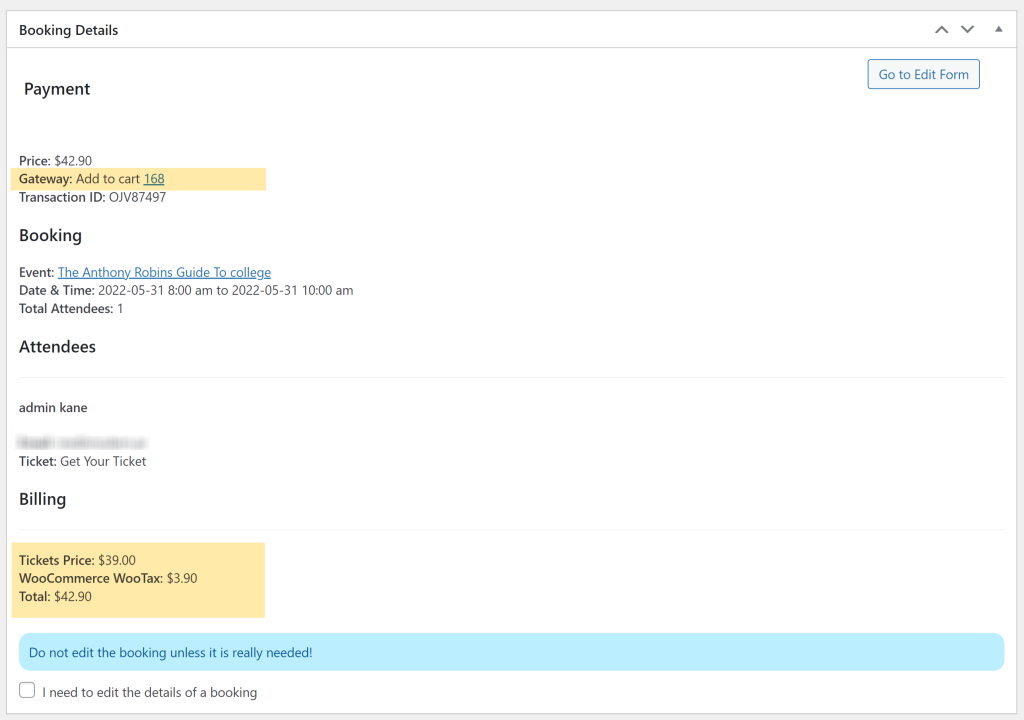Select the Transaction ID value OJV87497
This screenshot has height=720, width=1024.
(x=135, y=197)
